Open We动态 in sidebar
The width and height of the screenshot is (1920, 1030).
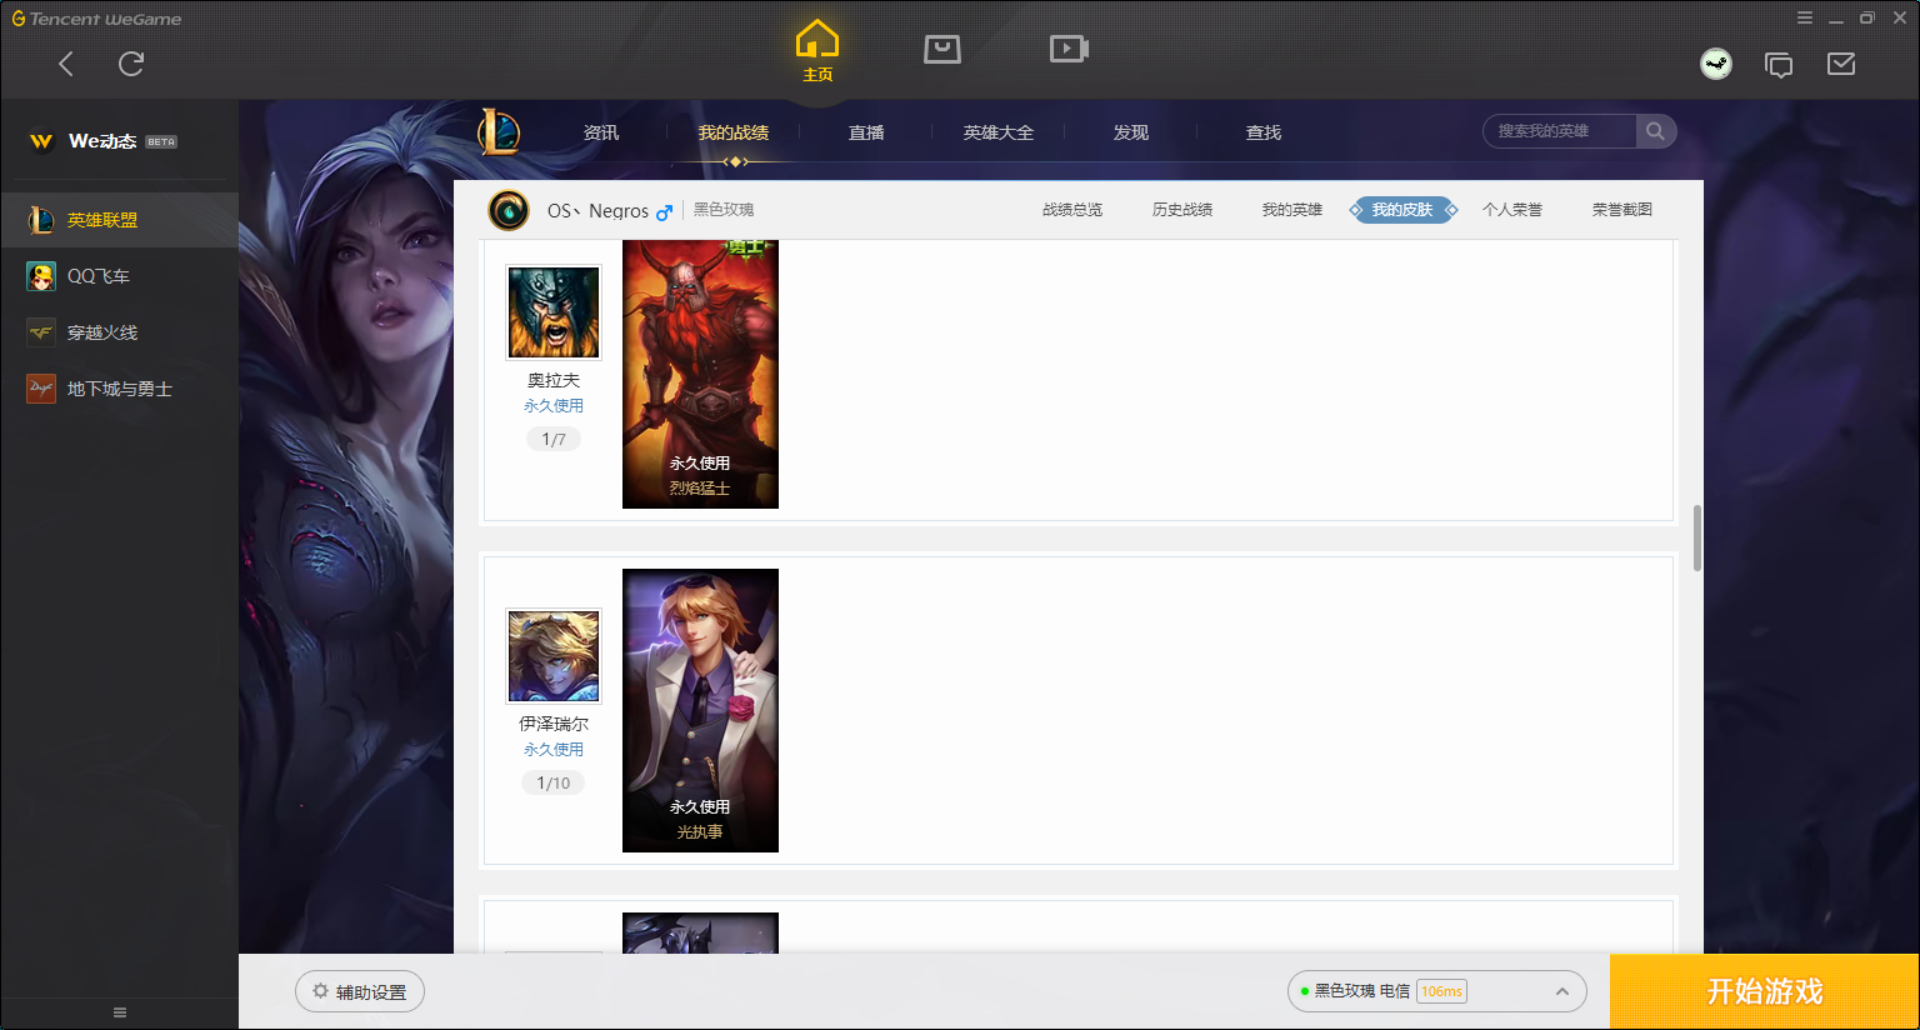103,141
